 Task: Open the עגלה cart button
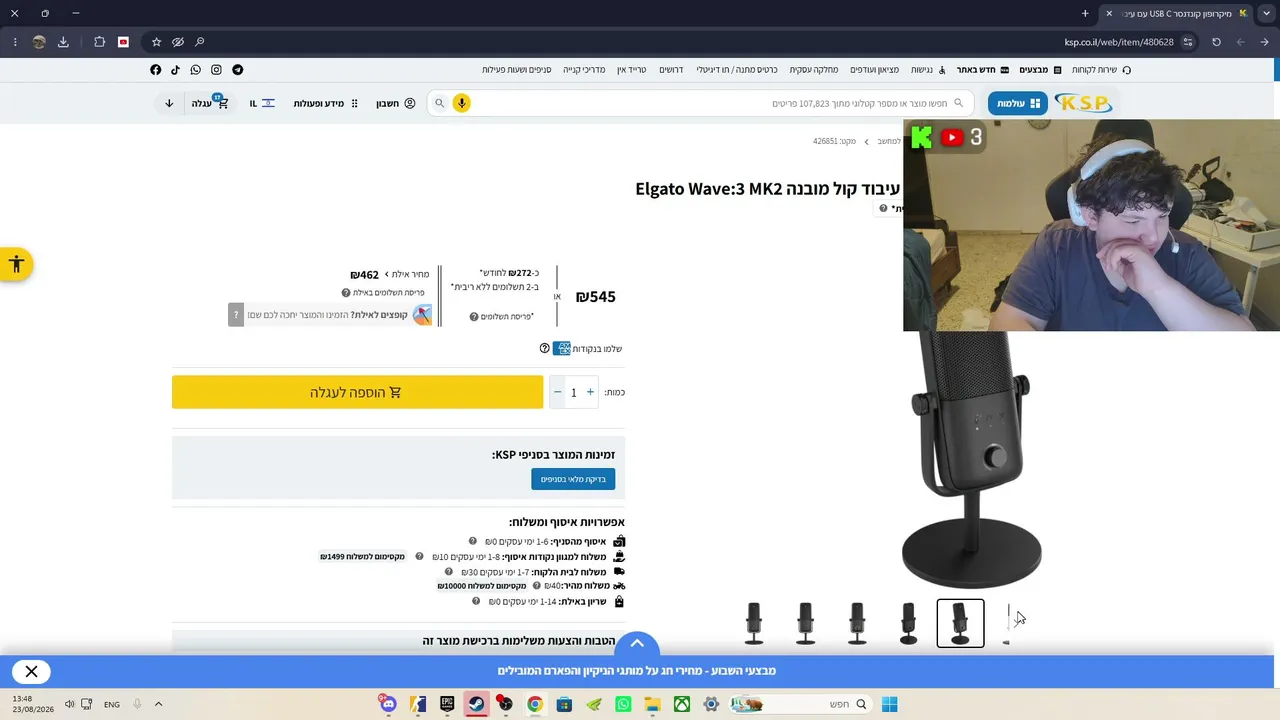pyautogui.click(x=210, y=103)
